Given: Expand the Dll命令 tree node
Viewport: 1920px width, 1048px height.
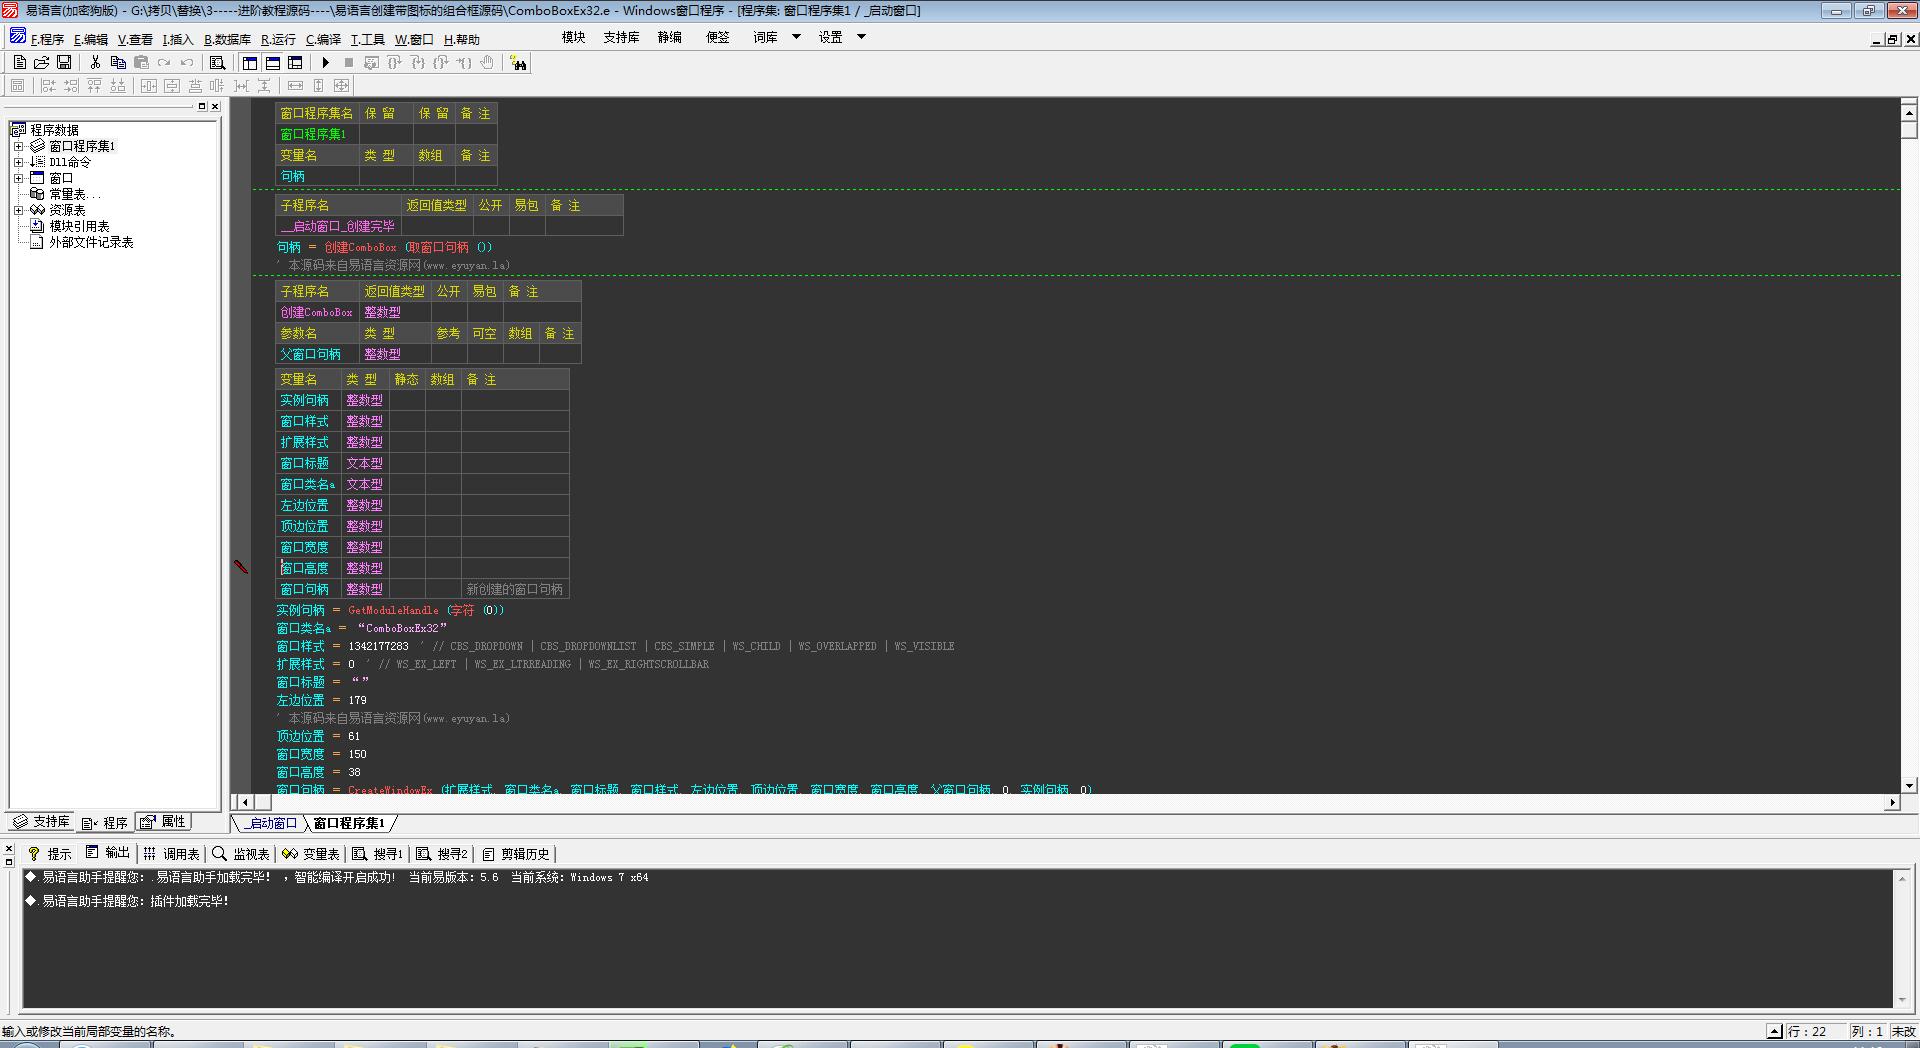Looking at the screenshot, I should click(18, 162).
